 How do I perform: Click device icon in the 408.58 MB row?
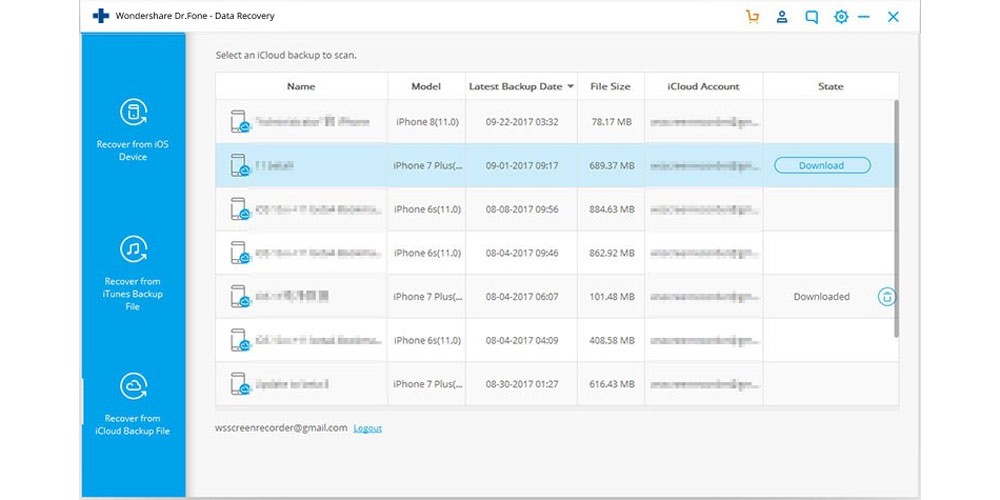pyautogui.click(x=239, y=341)
